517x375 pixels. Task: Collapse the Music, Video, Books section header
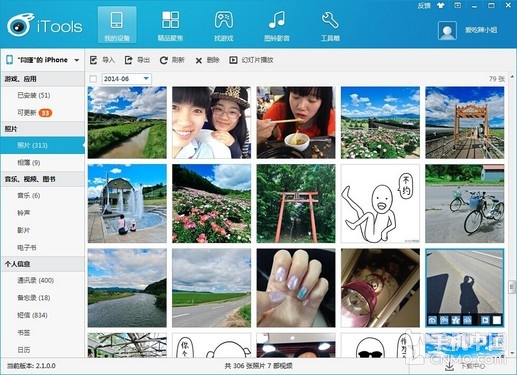43,179
